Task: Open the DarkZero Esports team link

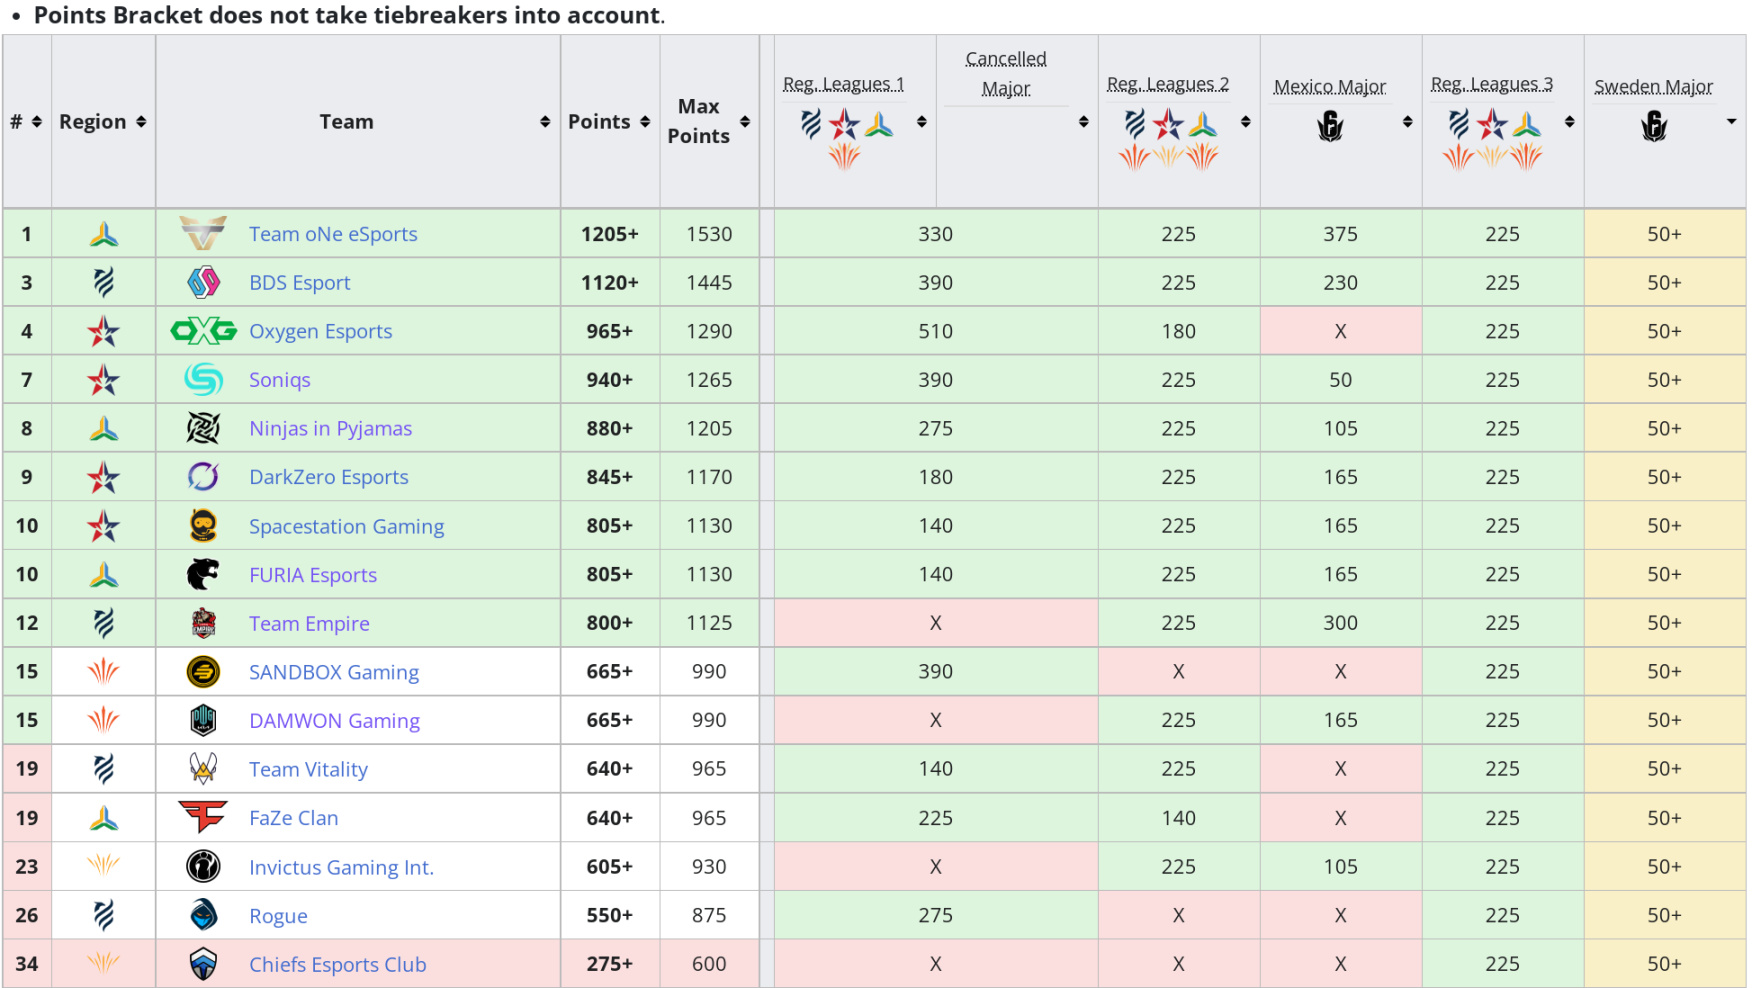Action: (328, 477)
